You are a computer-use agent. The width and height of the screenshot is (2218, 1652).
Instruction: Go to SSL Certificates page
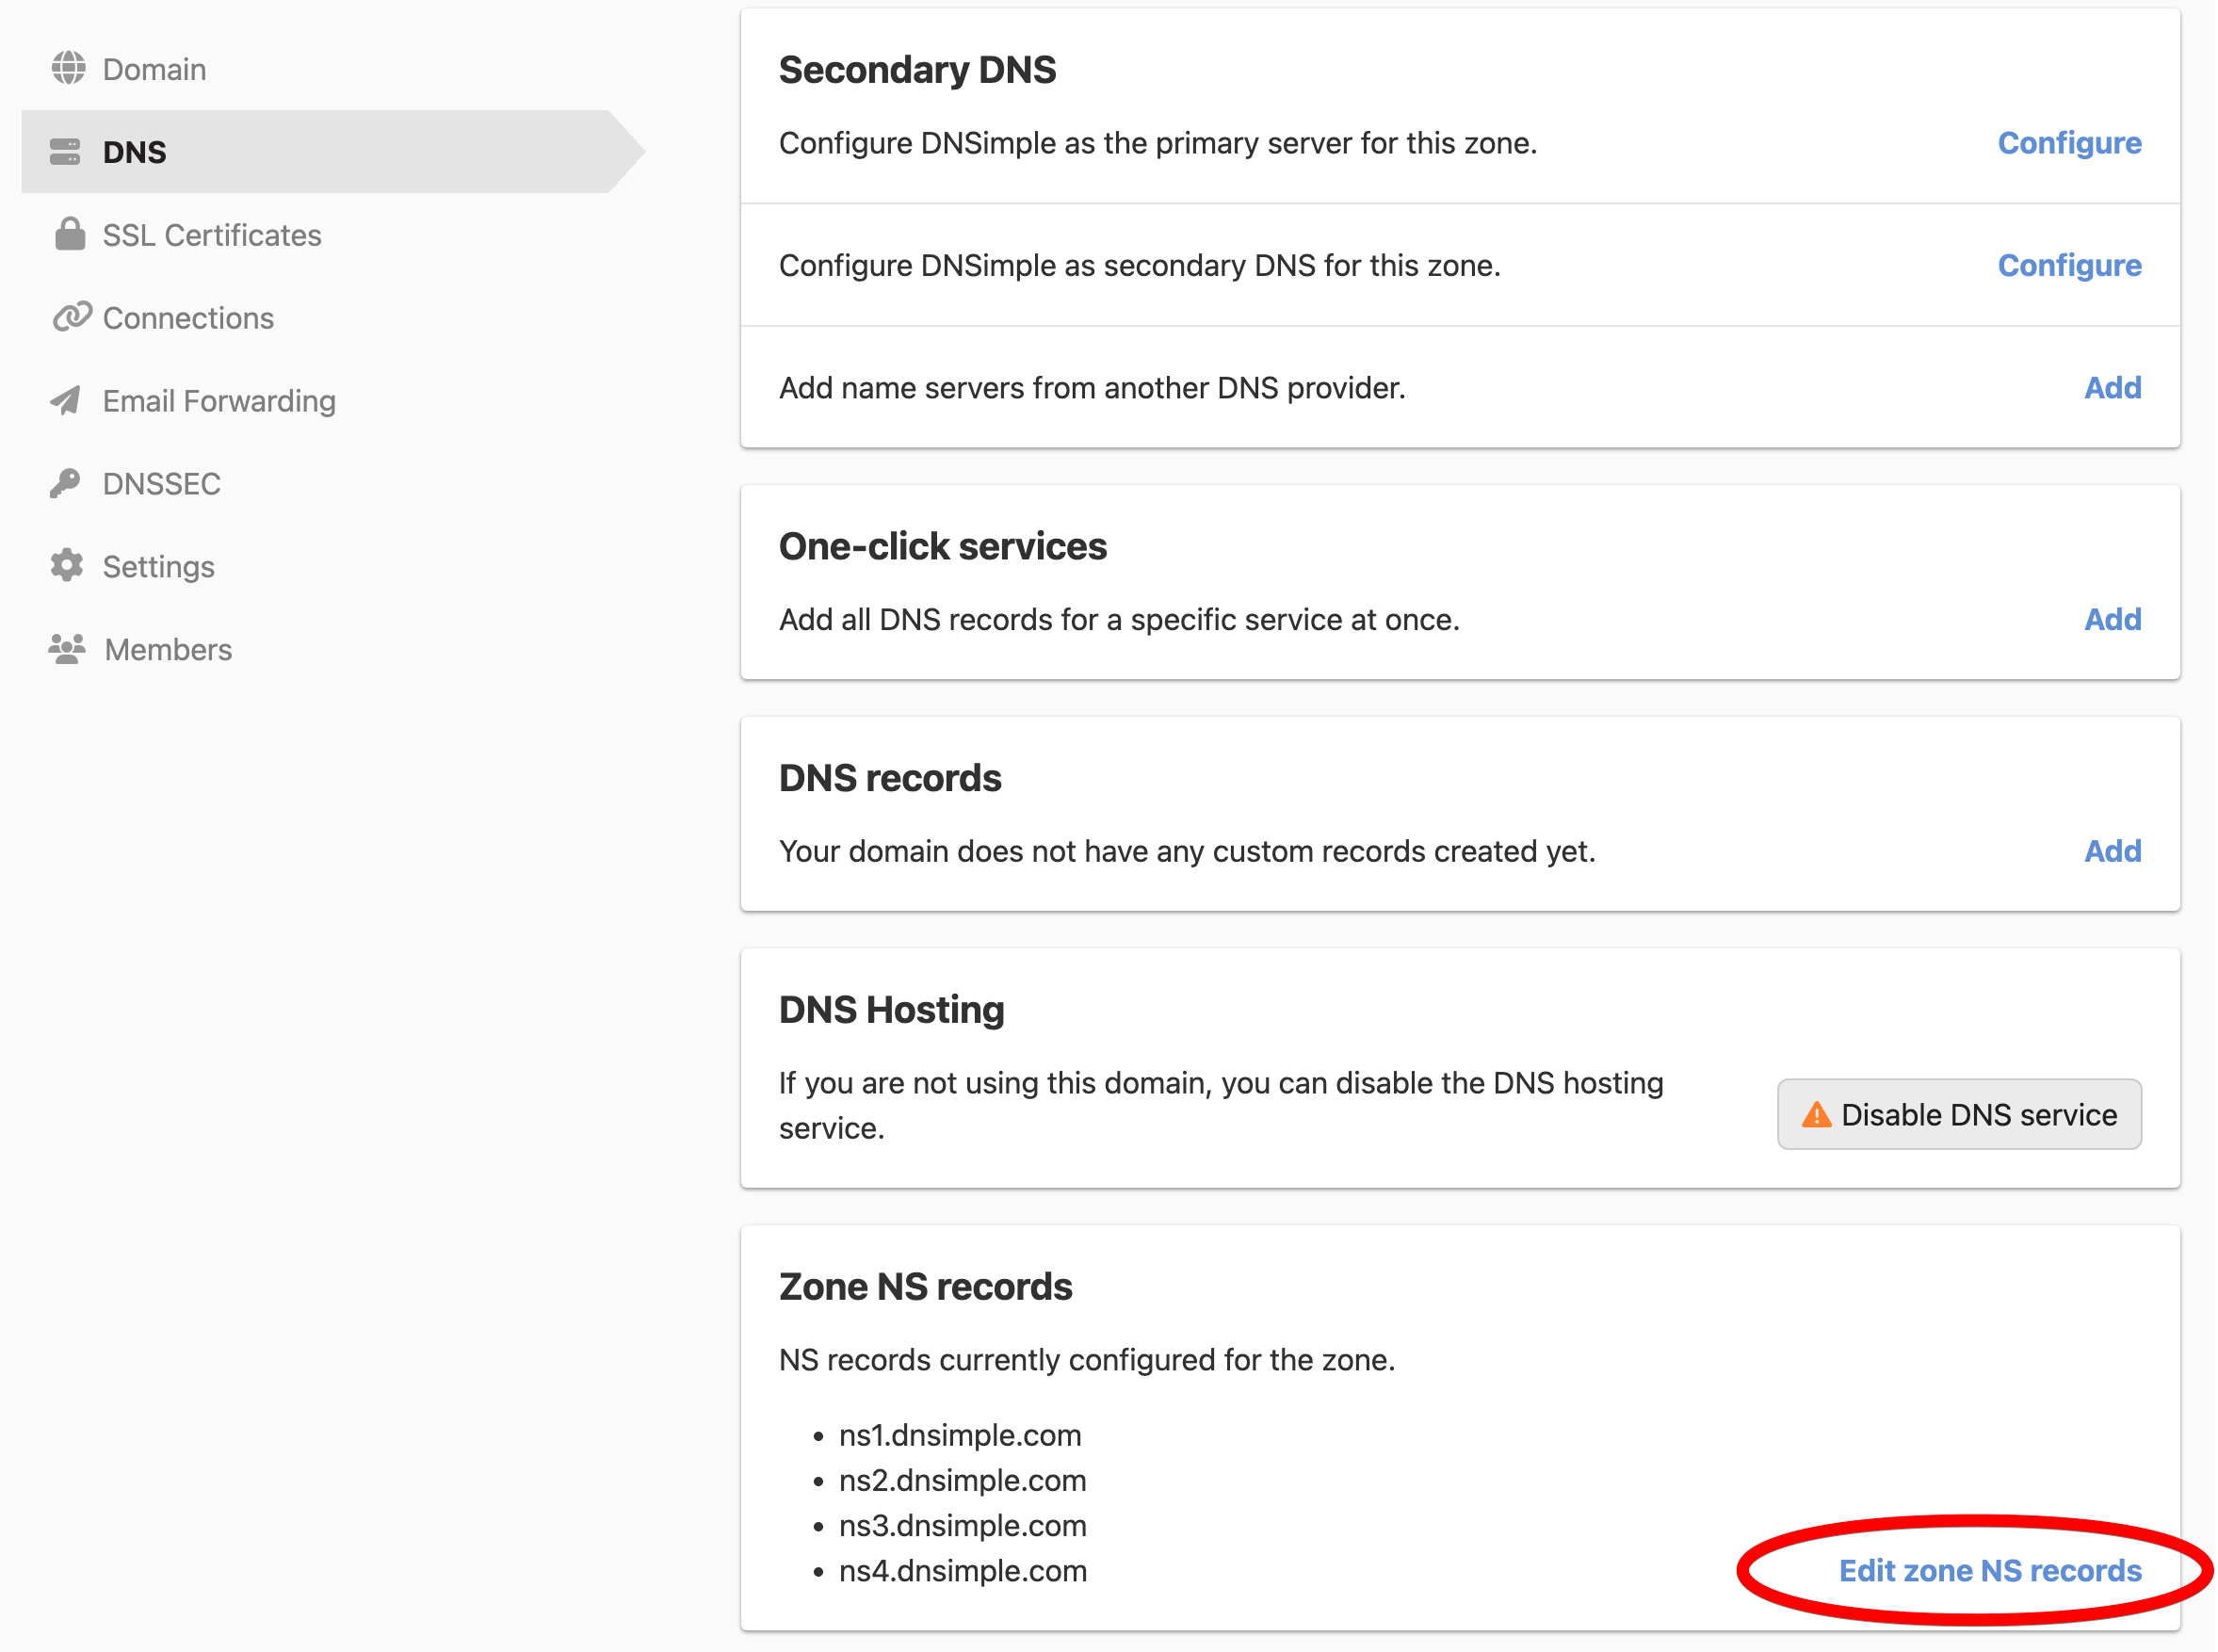212,235
